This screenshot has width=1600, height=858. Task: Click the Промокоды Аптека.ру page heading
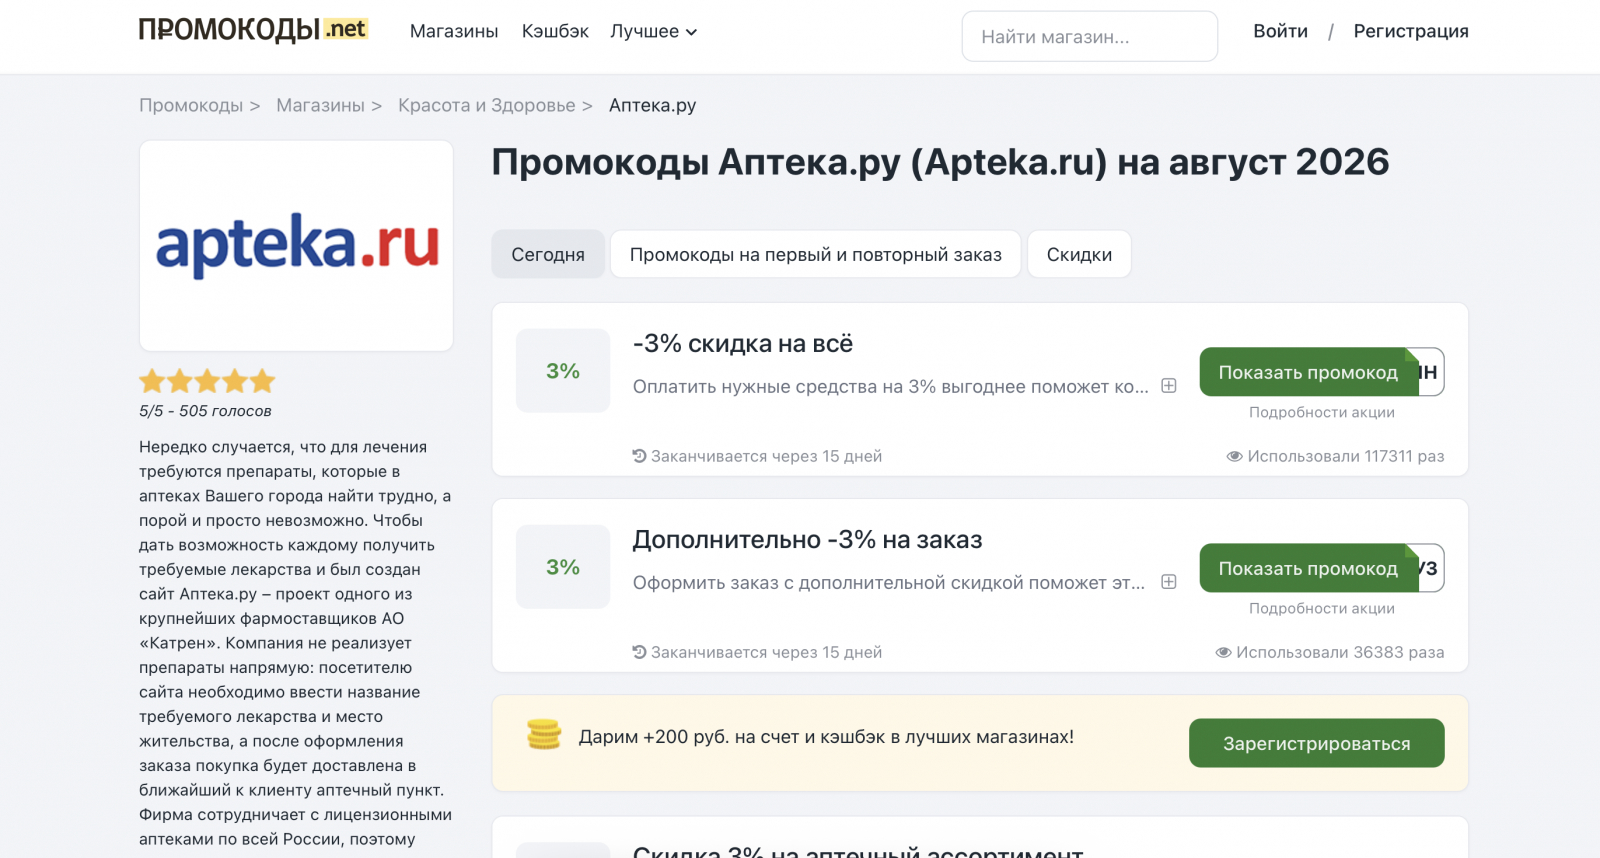click(x=941, y=162)
